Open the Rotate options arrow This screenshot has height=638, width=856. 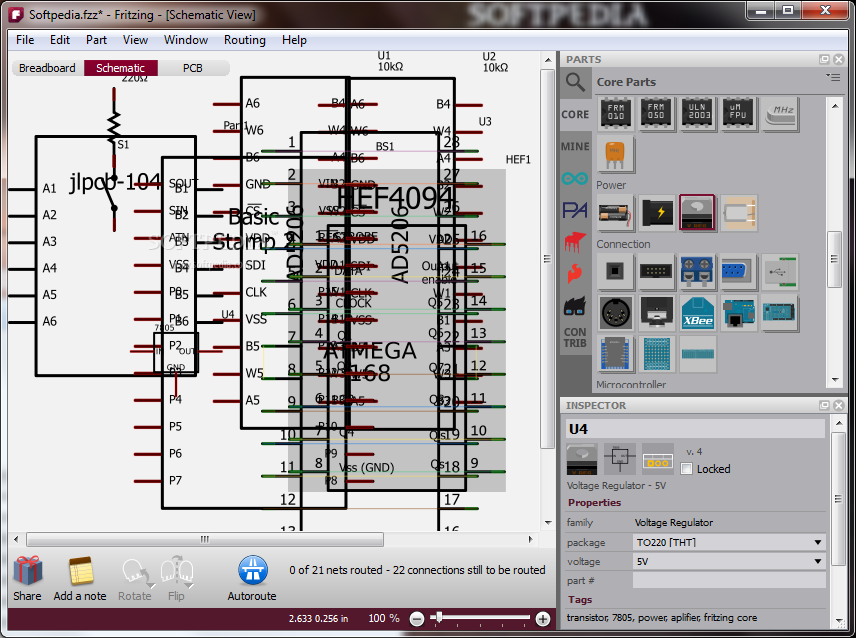pyautogui.click(x=150, y=586)
